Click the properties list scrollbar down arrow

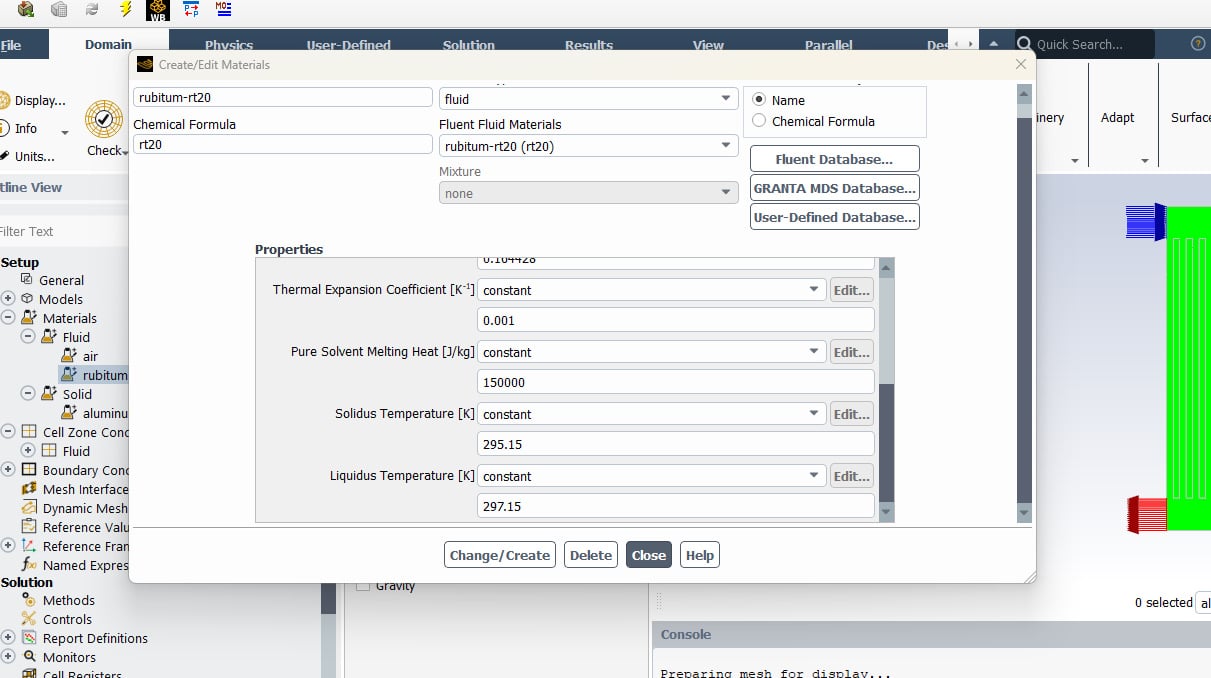[885, 512]
